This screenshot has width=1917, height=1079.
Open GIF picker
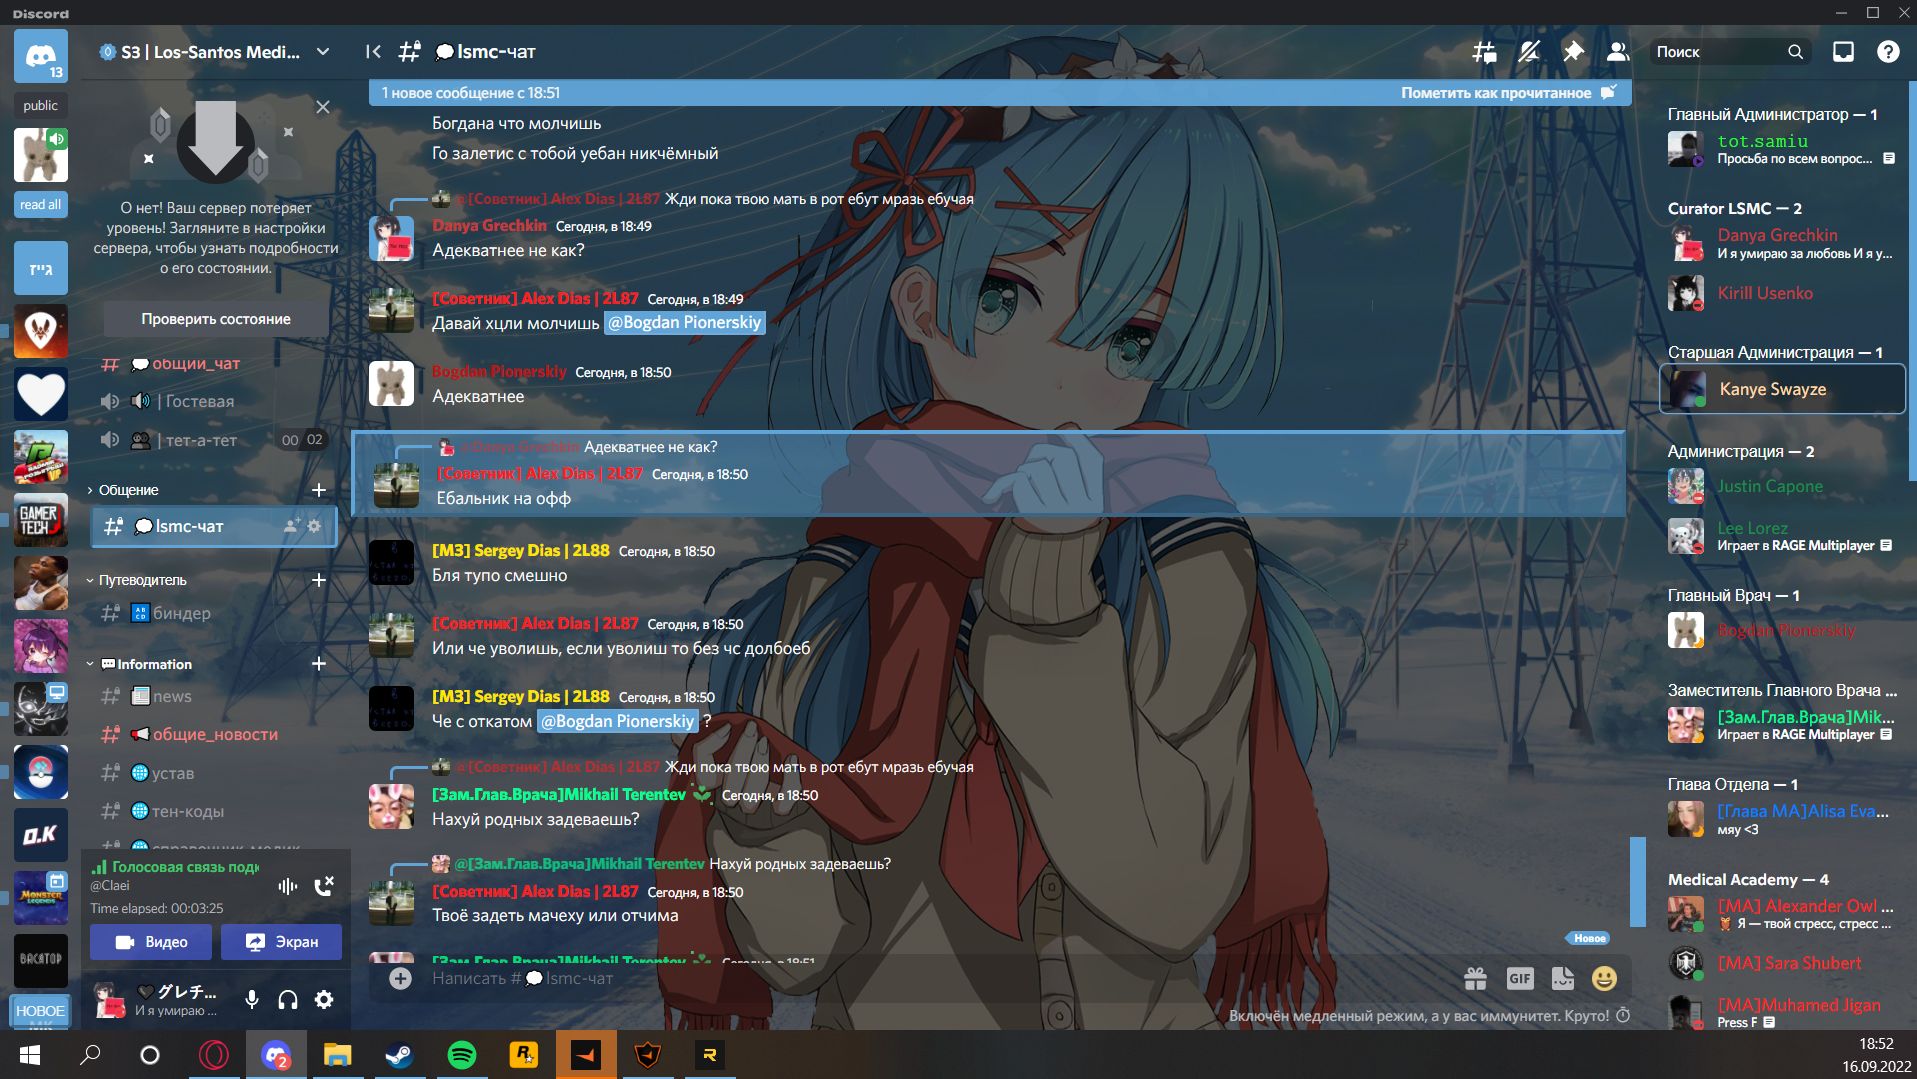point(1519,978)
